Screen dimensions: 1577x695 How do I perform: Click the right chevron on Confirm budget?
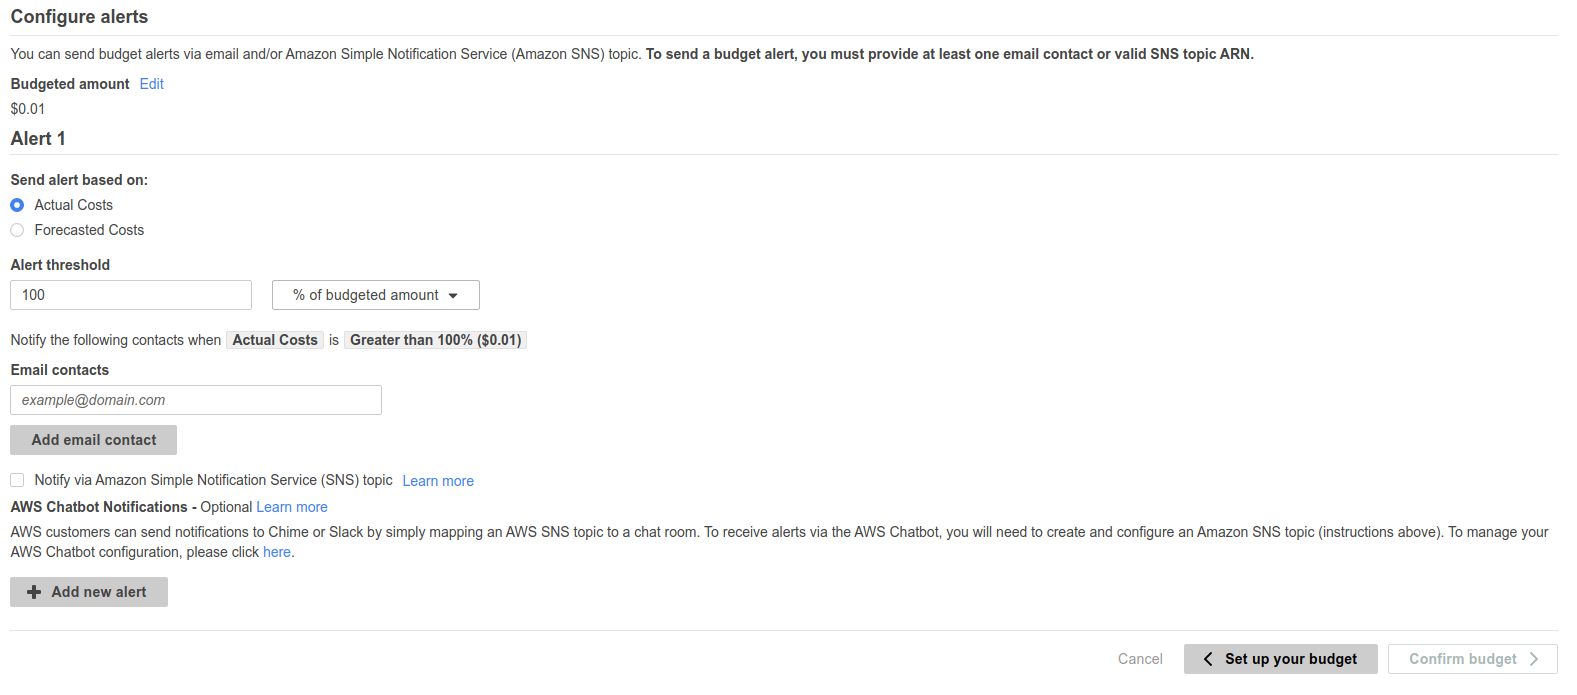click(1533, 659)
